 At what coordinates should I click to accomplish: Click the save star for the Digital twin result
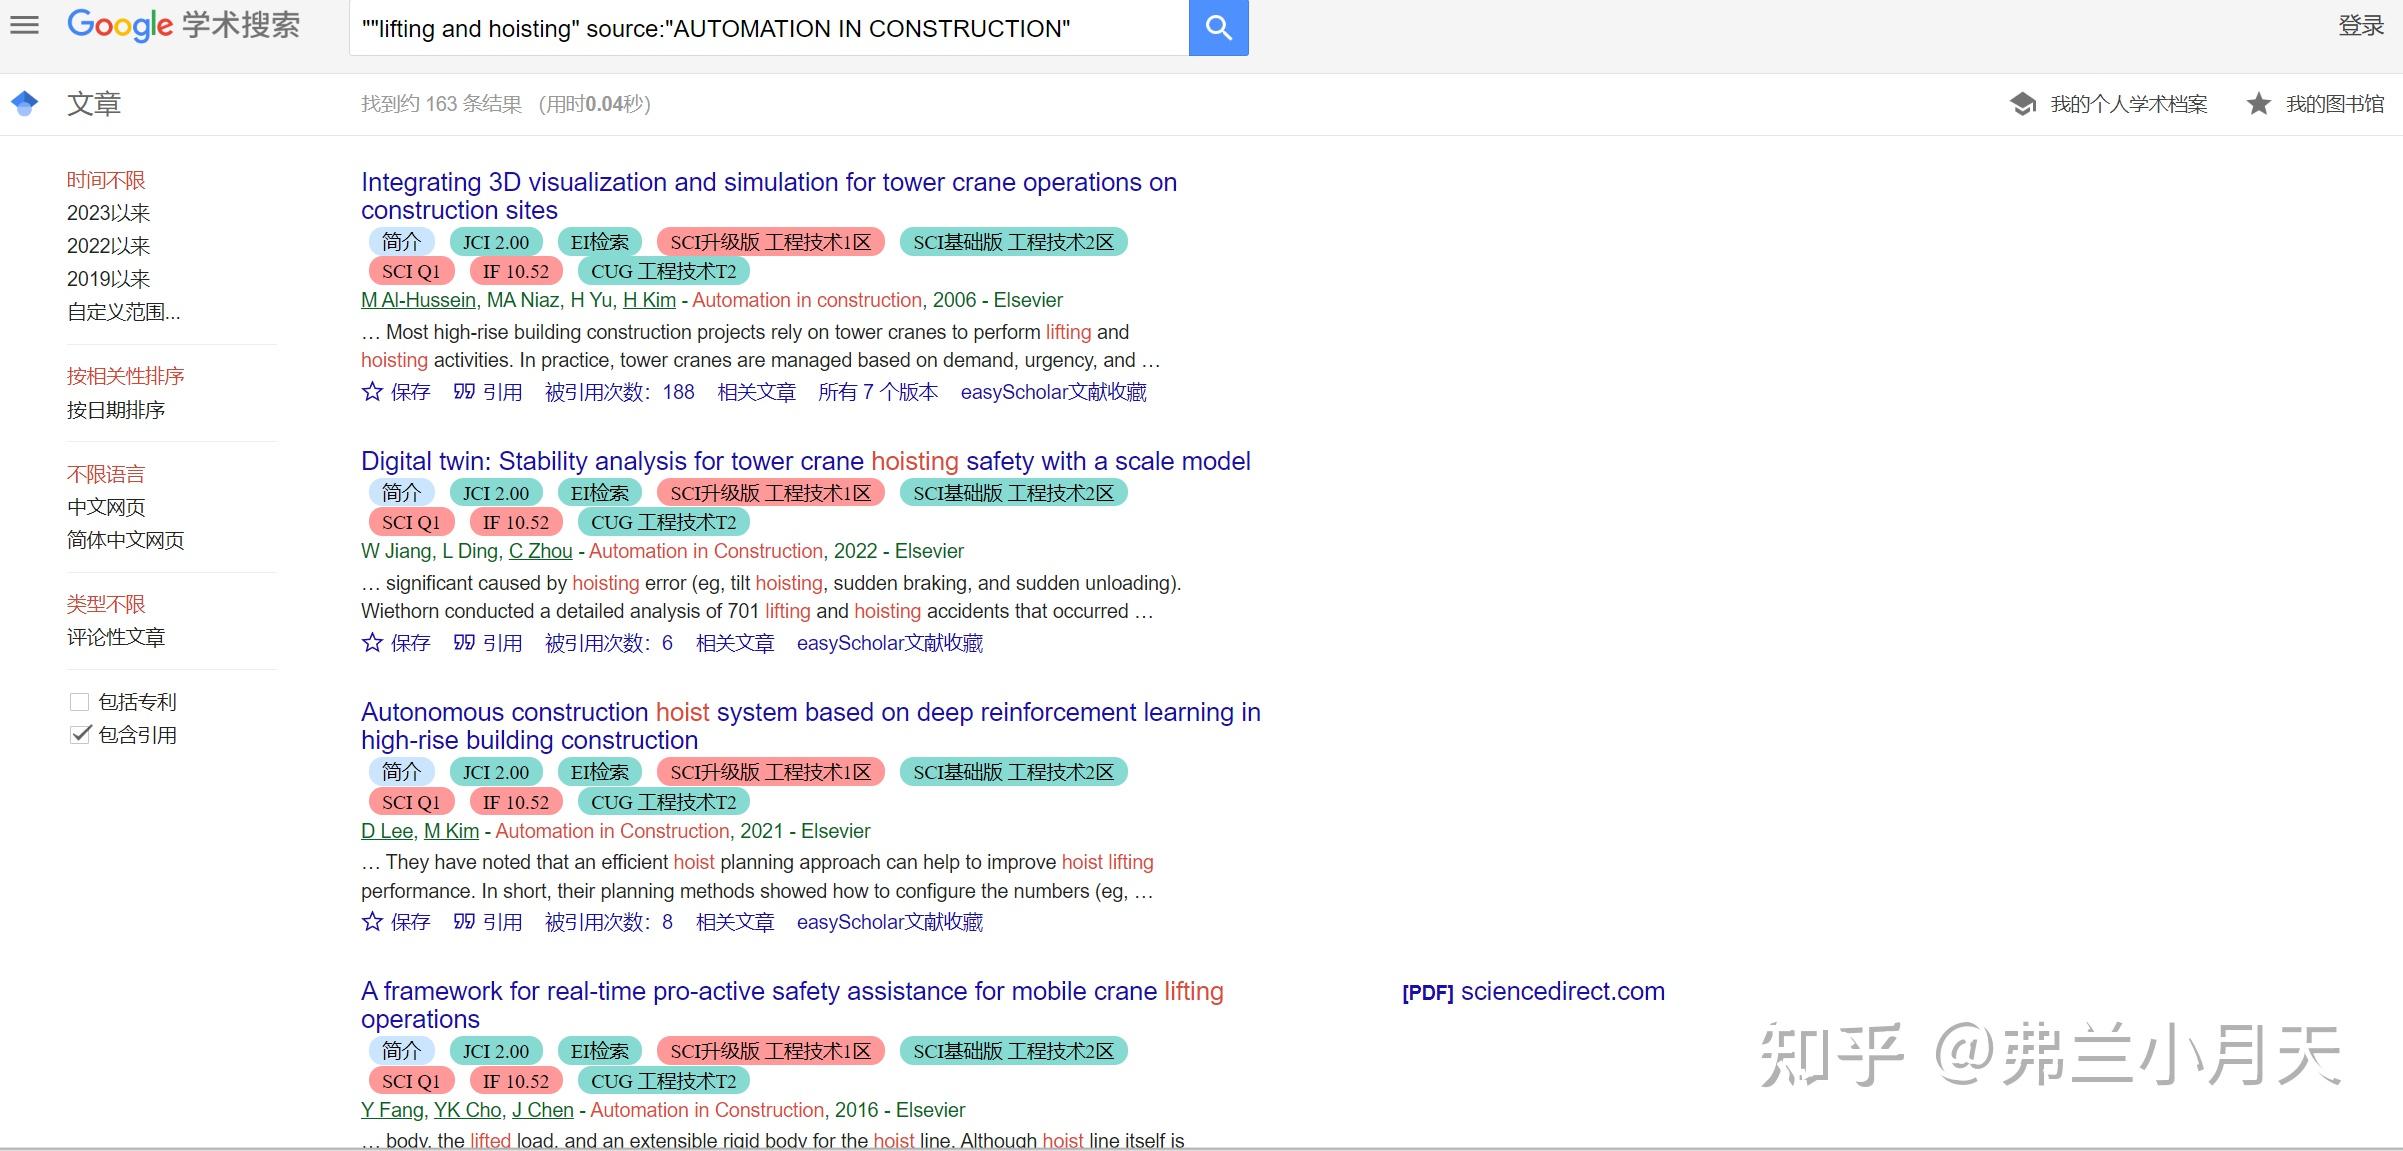[372, 643]
